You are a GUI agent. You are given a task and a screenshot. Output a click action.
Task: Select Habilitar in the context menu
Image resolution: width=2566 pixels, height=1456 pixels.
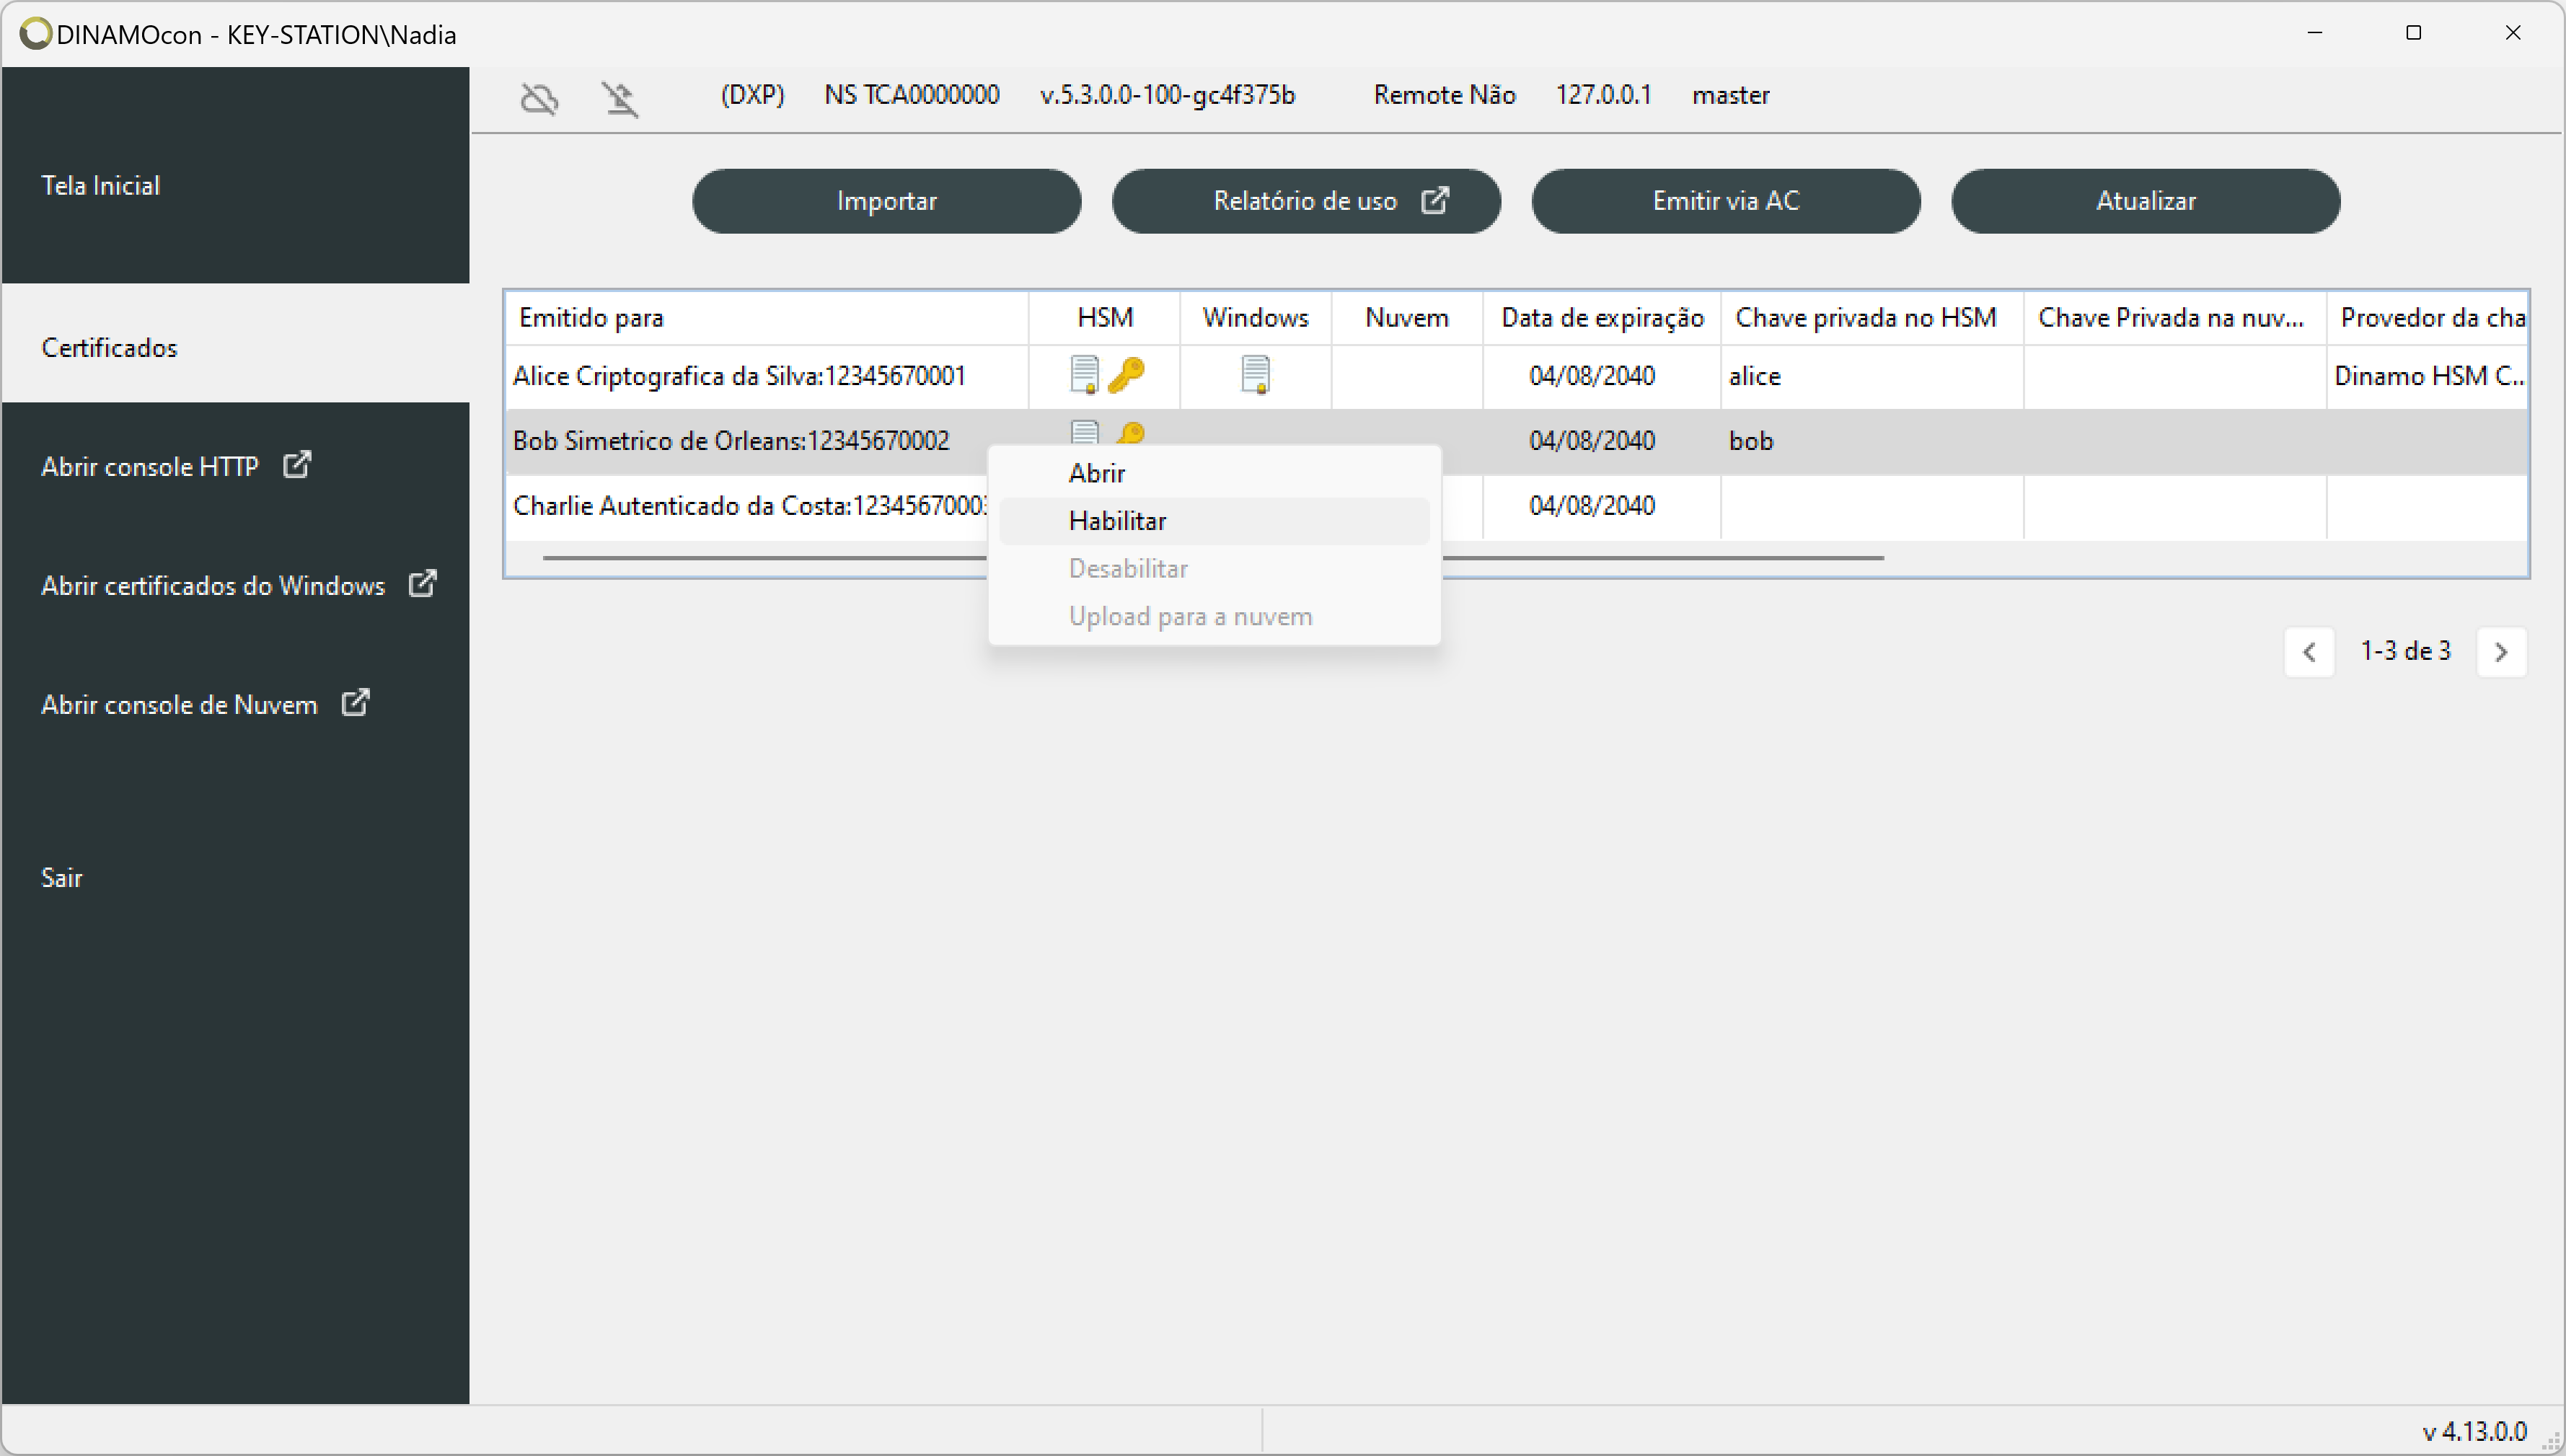(x=1214, y=521)
